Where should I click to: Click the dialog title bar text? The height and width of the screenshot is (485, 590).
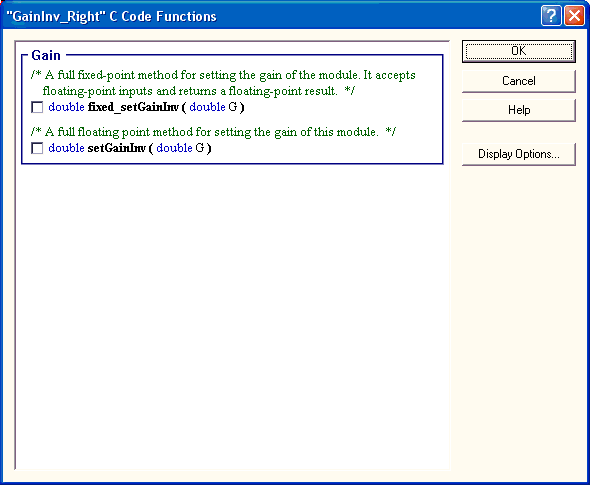click(111, 17)
